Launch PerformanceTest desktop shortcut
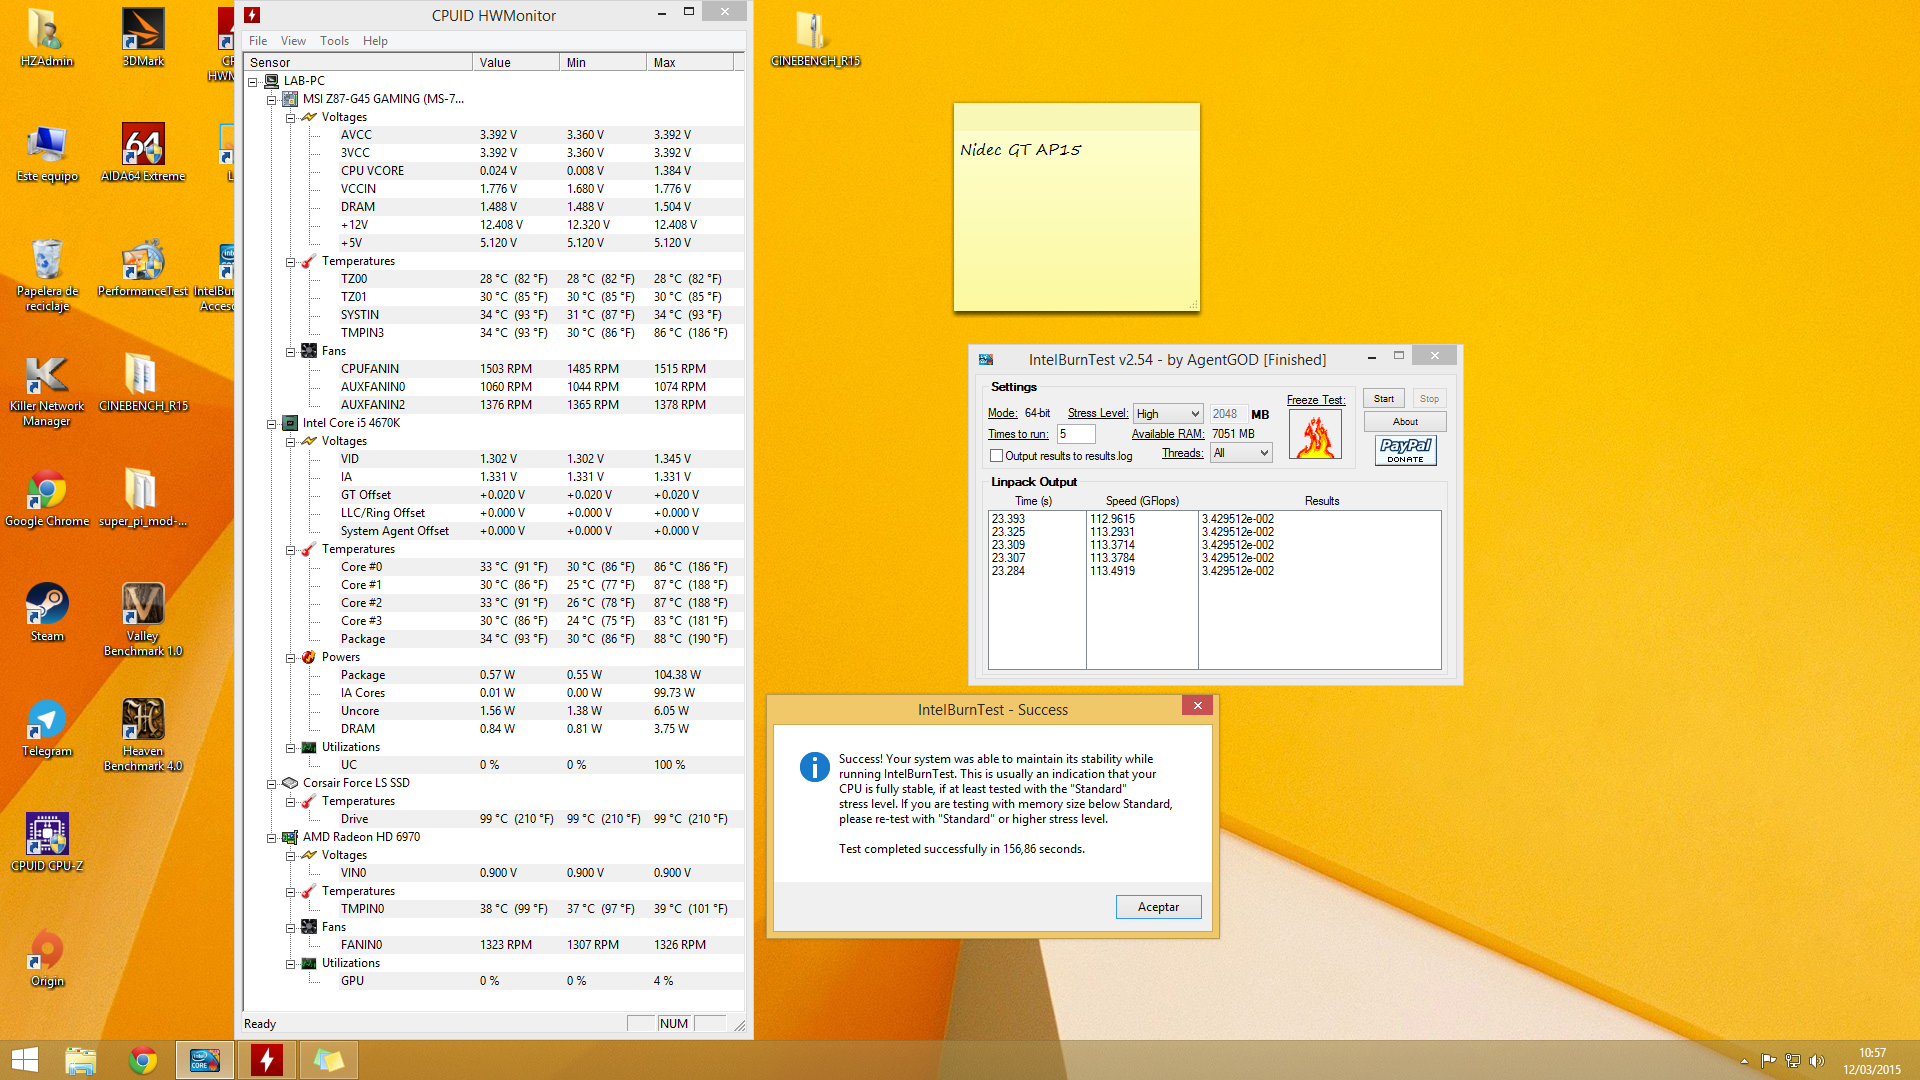The height and width of the screenshot is (1080, 1920). [143, 268]
